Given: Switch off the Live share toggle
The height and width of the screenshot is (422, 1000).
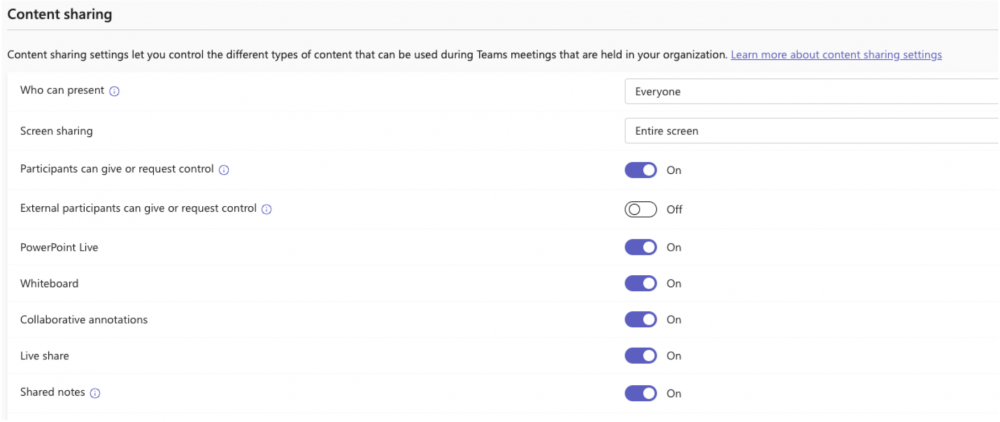Looking at the screenshot, I should pyautogui.click(x=640, y=356).
